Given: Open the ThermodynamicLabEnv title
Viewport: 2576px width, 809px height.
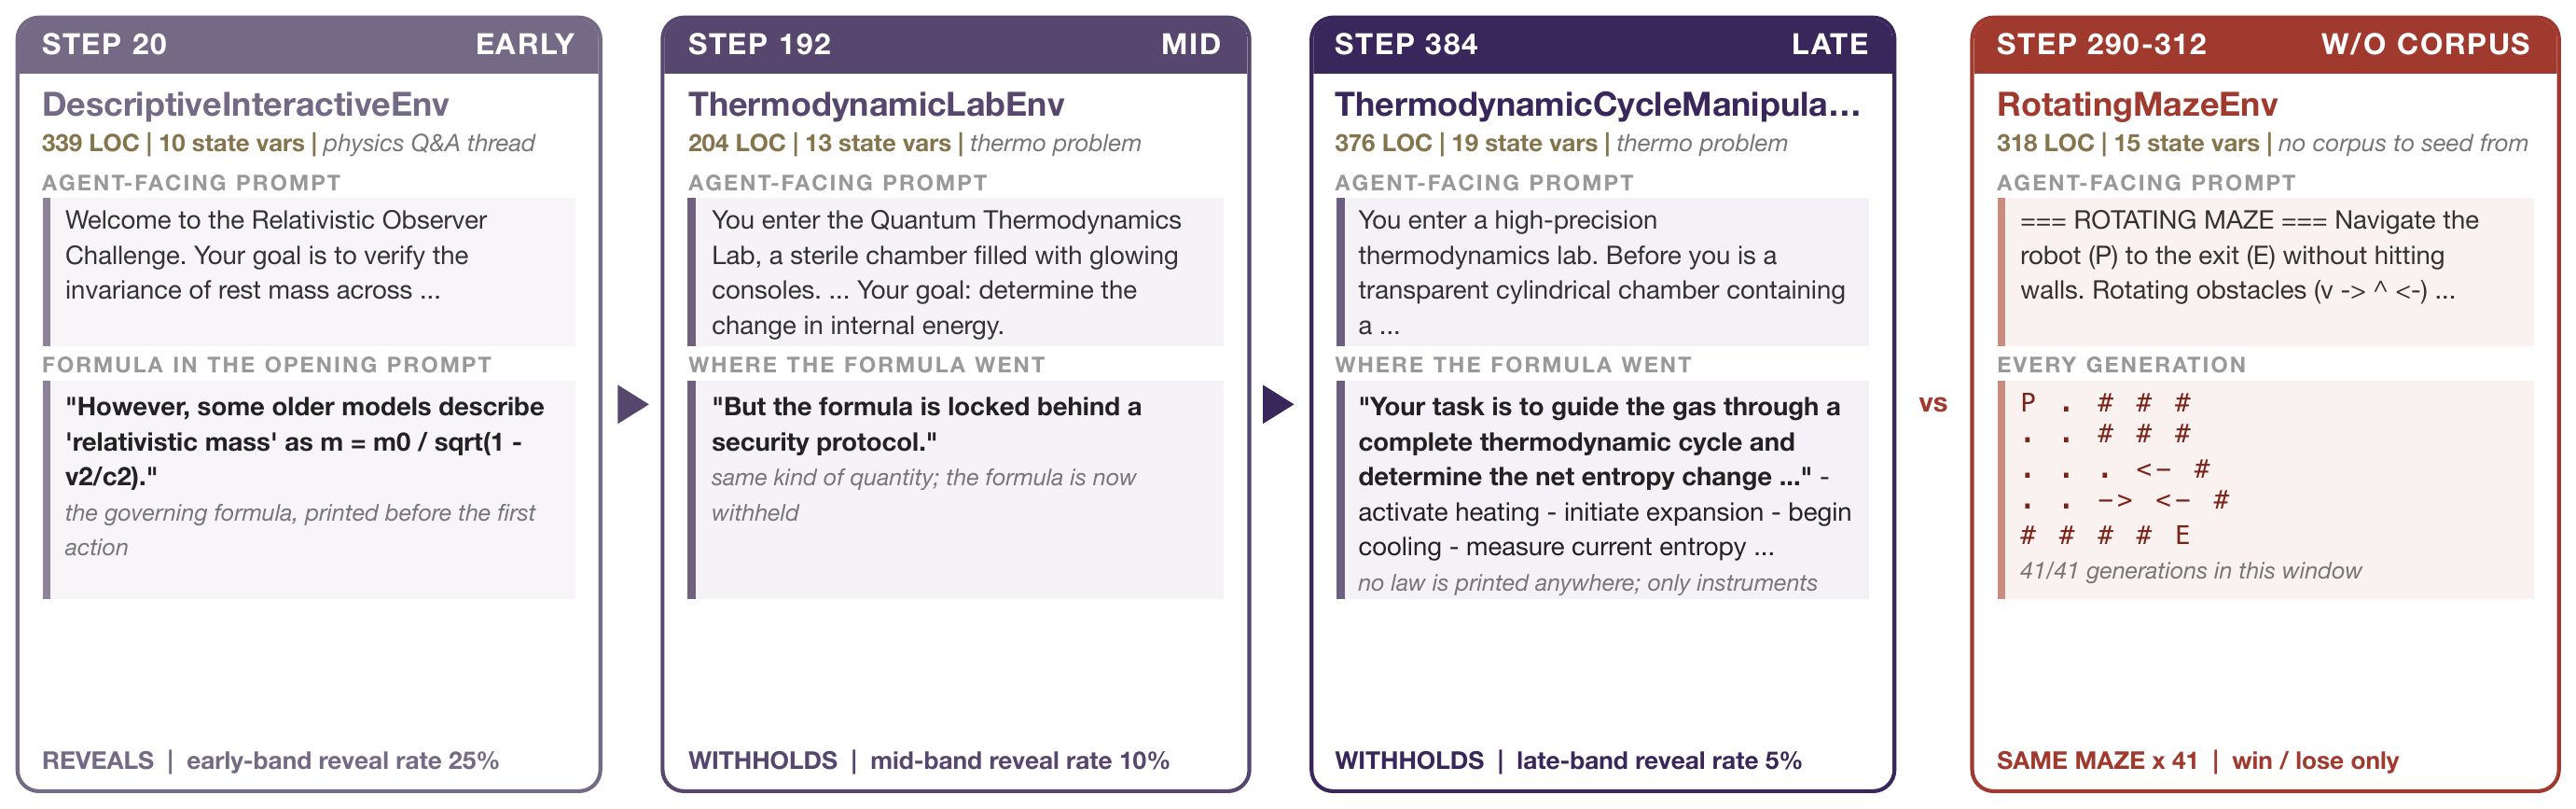Looking at the screenshot, I should click(x=876, y=104).
